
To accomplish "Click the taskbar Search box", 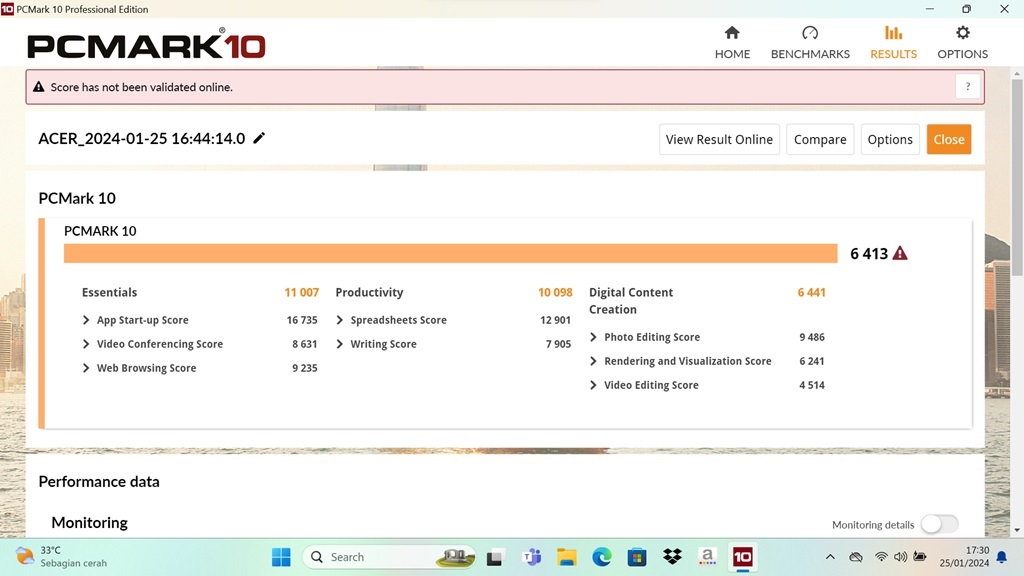I will pyautogui.click(x=389, y=557).
